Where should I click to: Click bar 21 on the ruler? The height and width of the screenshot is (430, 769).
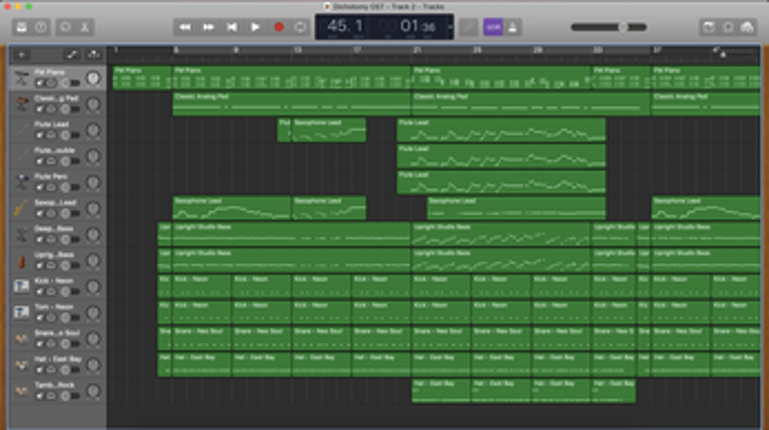tap(417, 50)
